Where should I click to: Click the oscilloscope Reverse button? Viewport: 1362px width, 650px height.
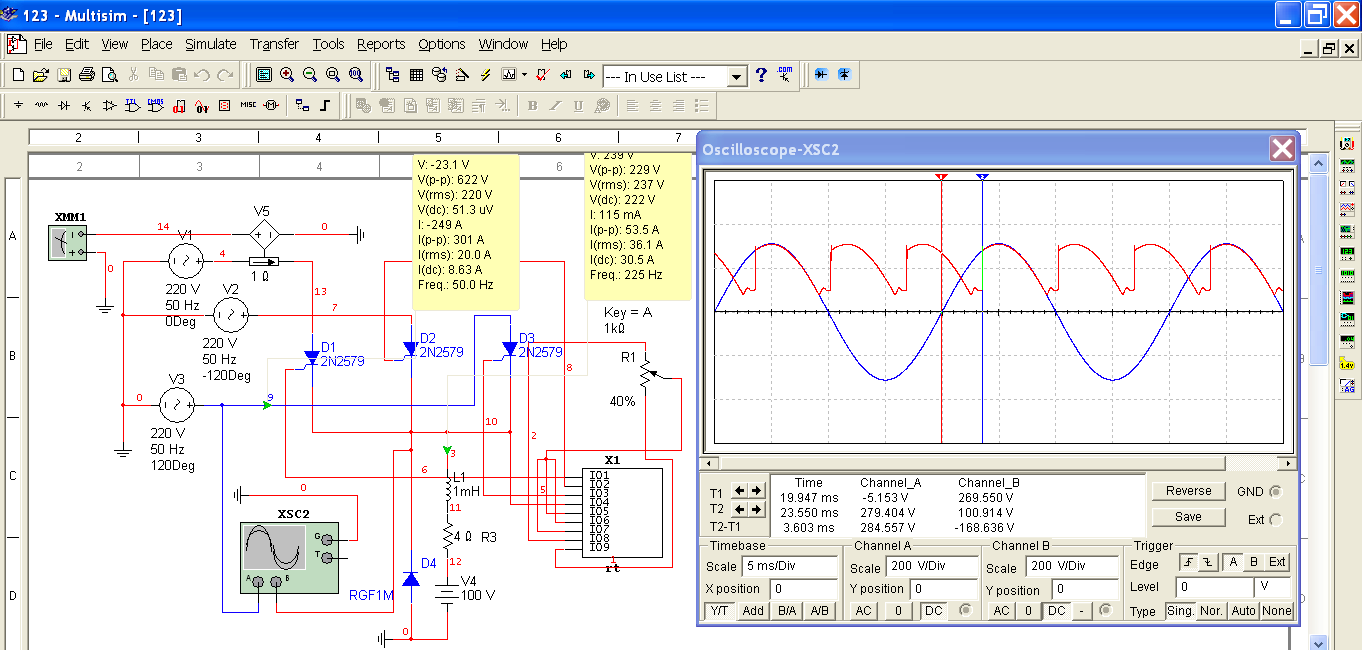tap(1188, 491)
